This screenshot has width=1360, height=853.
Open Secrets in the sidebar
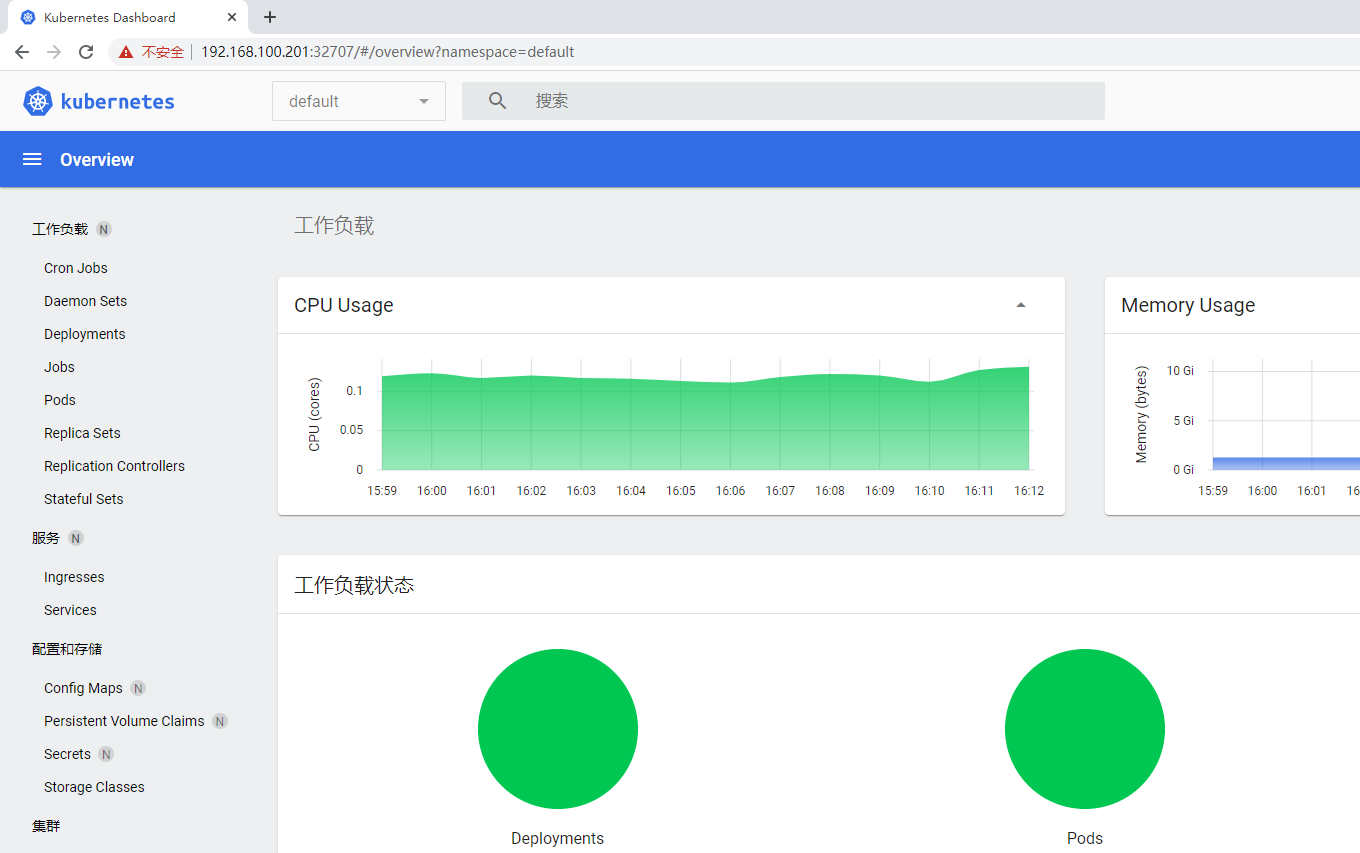point(67,754)
